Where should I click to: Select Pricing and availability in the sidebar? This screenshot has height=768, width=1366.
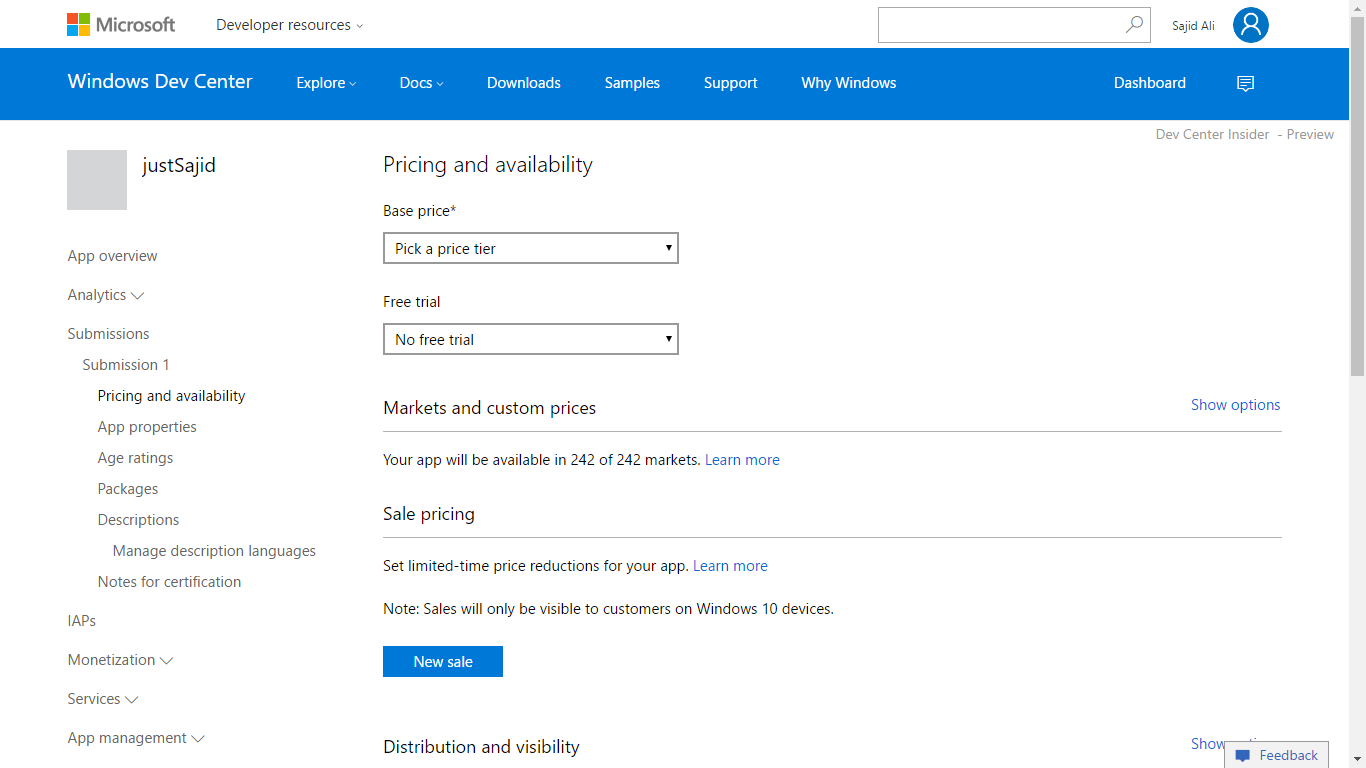[171, 396]
